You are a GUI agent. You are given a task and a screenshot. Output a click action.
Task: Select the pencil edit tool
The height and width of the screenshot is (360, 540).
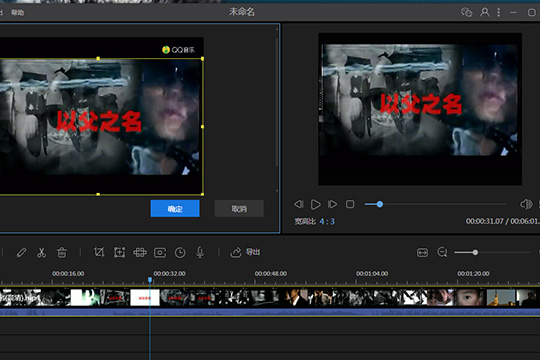click(21, 253)
